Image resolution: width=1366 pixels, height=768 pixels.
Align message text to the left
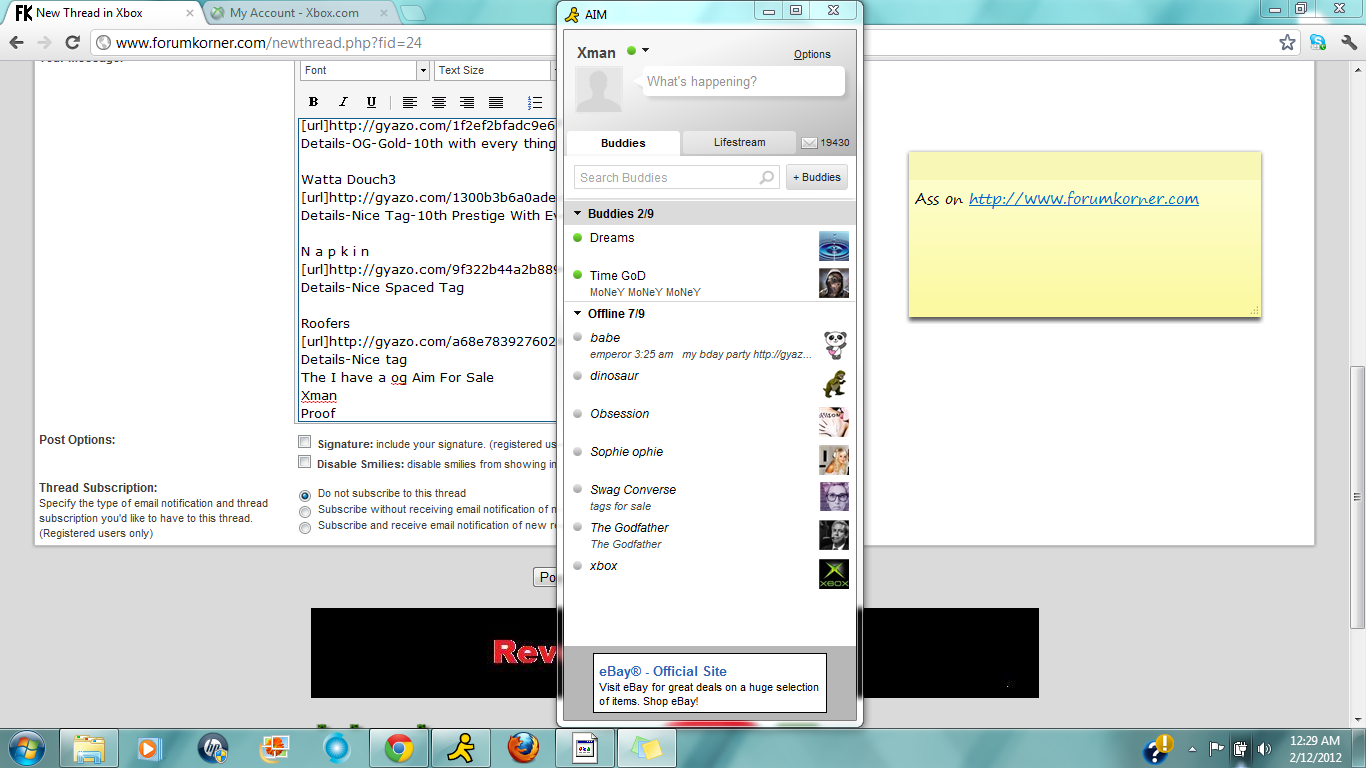pos(410,102)
